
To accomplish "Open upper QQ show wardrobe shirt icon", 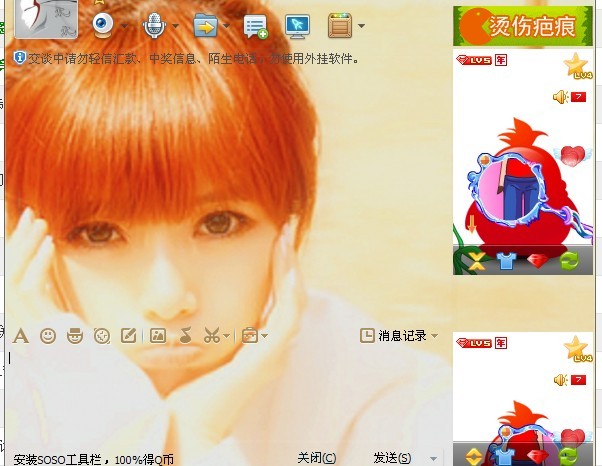I will tap(506, 261).
